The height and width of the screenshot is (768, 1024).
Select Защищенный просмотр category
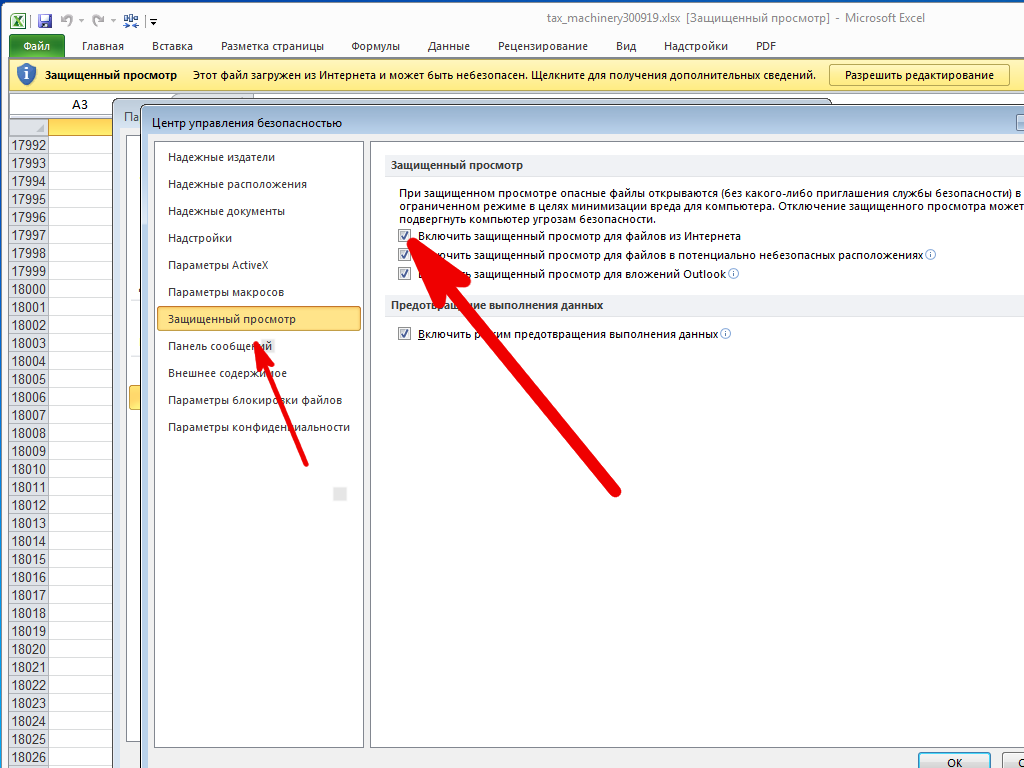point(259,319)
